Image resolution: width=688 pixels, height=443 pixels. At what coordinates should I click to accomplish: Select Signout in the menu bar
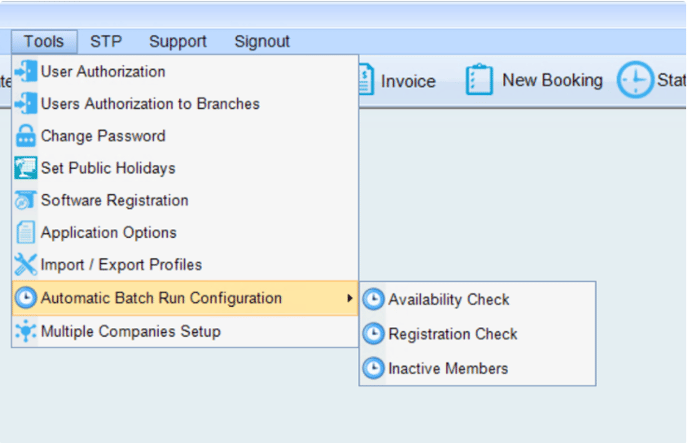(x=262, y=42)
